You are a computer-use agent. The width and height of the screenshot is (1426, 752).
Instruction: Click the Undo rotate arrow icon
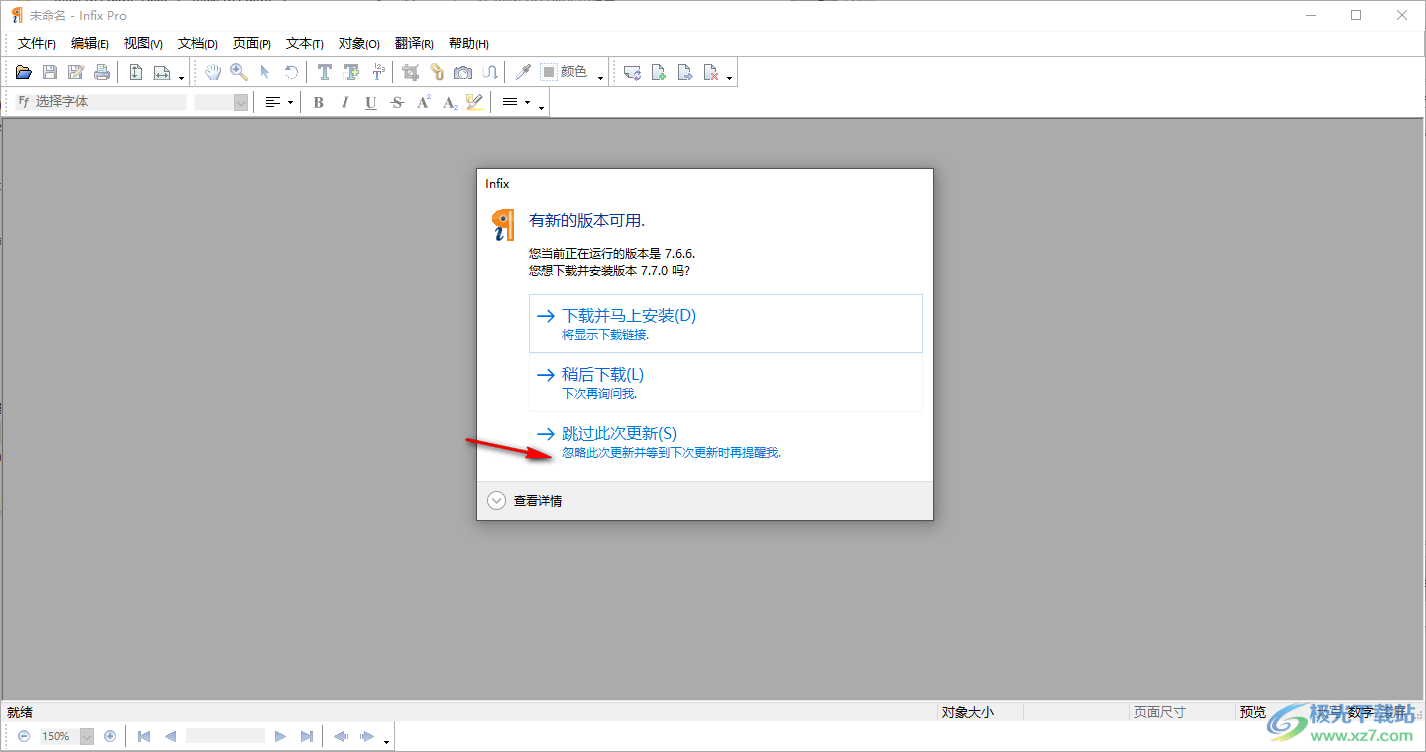[x=291, y=72]
